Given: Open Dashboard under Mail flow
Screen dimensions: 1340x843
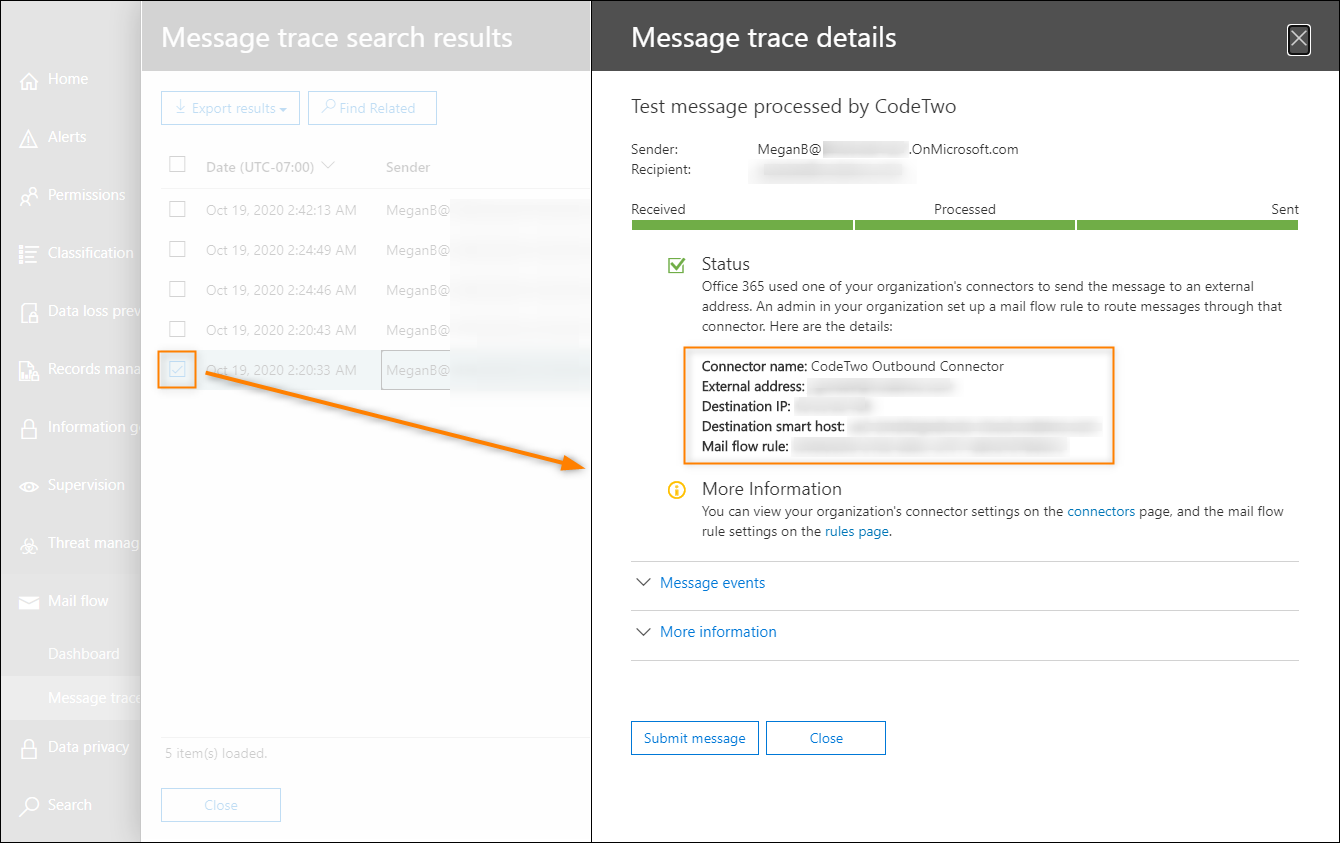Looking at the screenshot, I should (84, 653).
